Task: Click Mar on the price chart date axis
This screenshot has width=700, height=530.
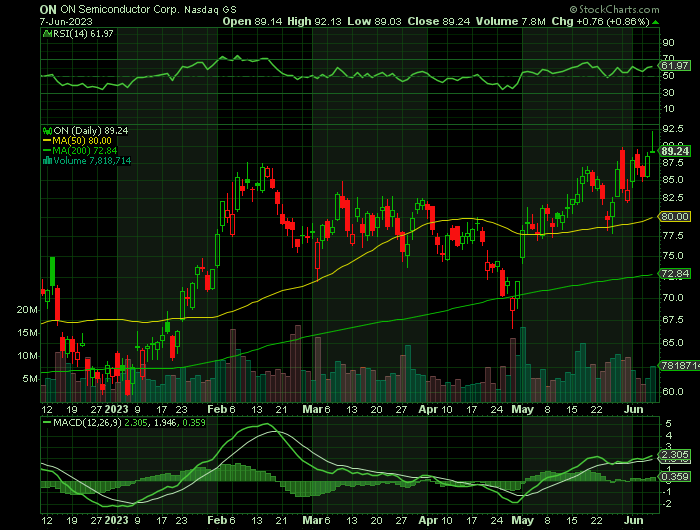Action: [x=312, y=409]
